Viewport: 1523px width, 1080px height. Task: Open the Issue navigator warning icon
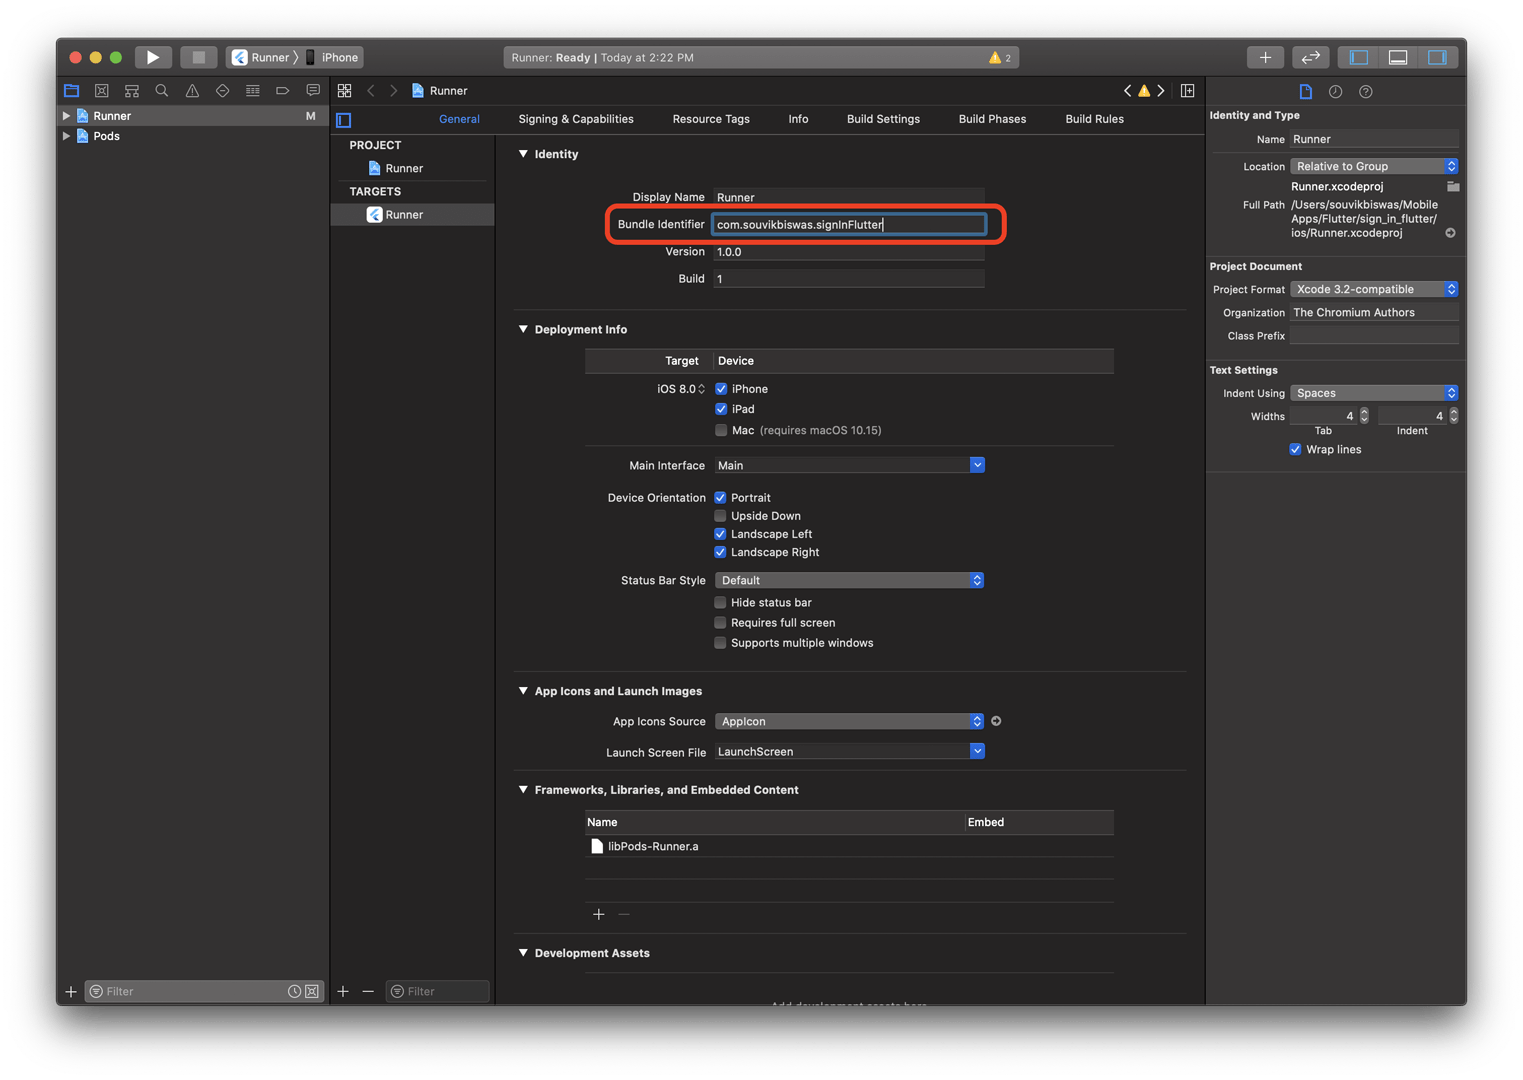click(x=192, y=91)
